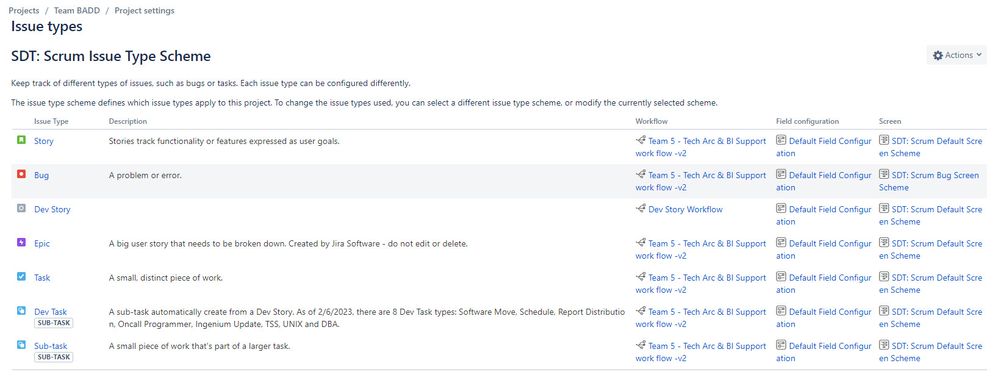
Task: Click the Field configuration column header
Action: (x=808, y=121)
